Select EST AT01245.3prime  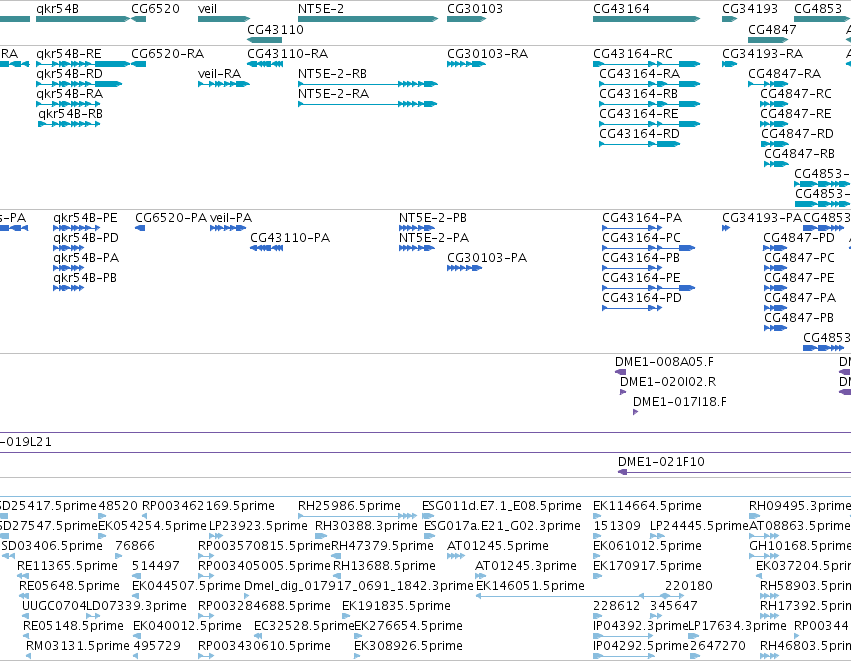pos(525,566)
